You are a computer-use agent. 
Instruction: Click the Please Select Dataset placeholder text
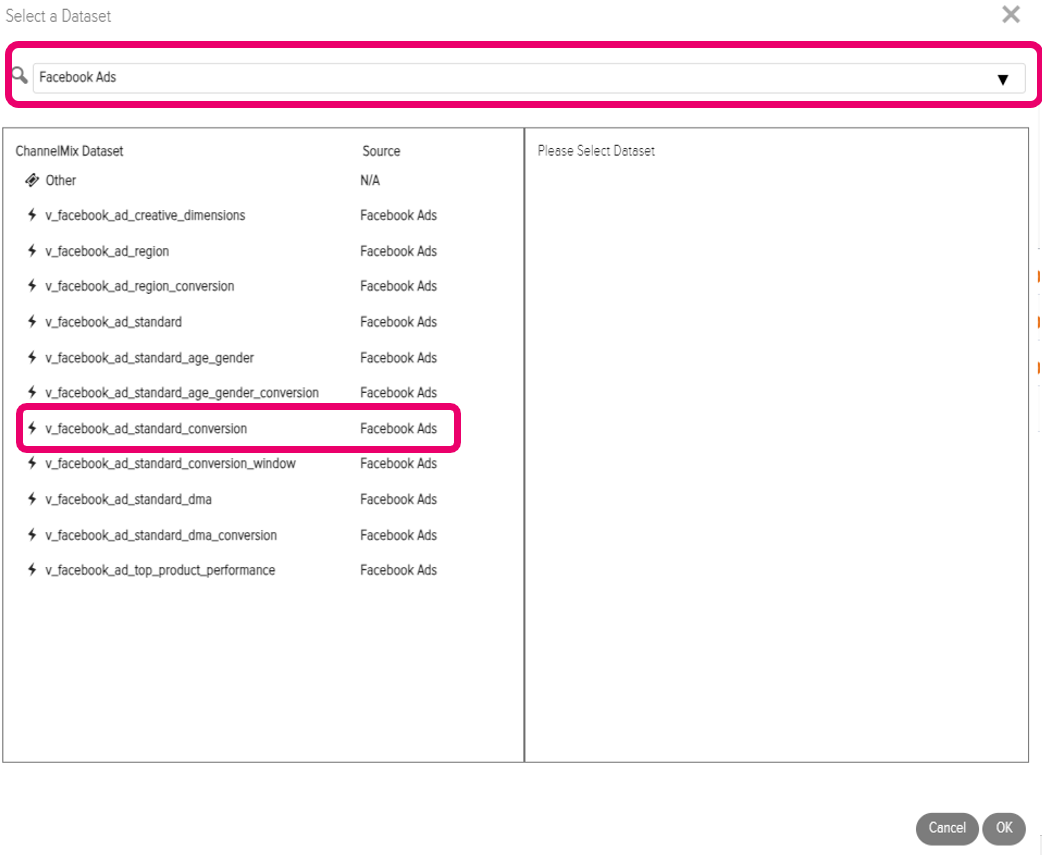pyautogui.click(x=596, y=151)
